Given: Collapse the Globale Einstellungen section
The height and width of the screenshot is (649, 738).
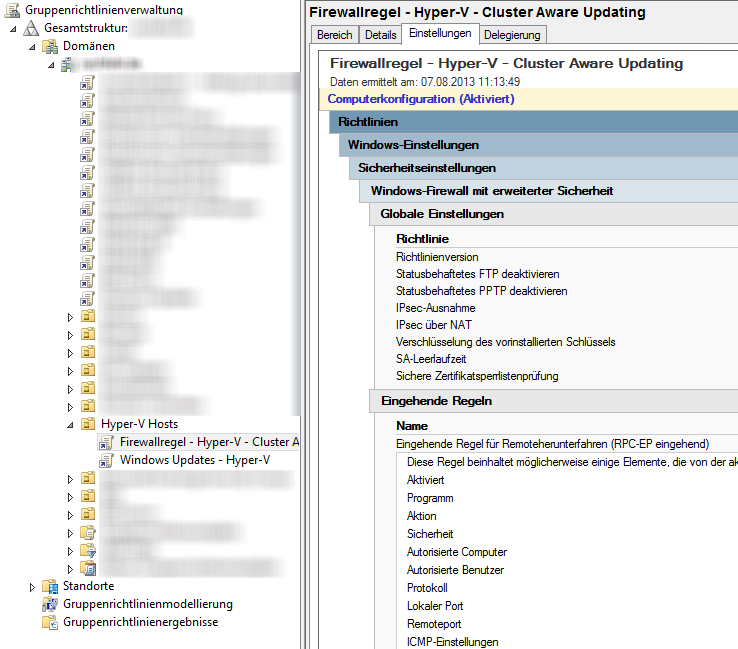Looking at the screenshot, I should [x=554, y=214].
